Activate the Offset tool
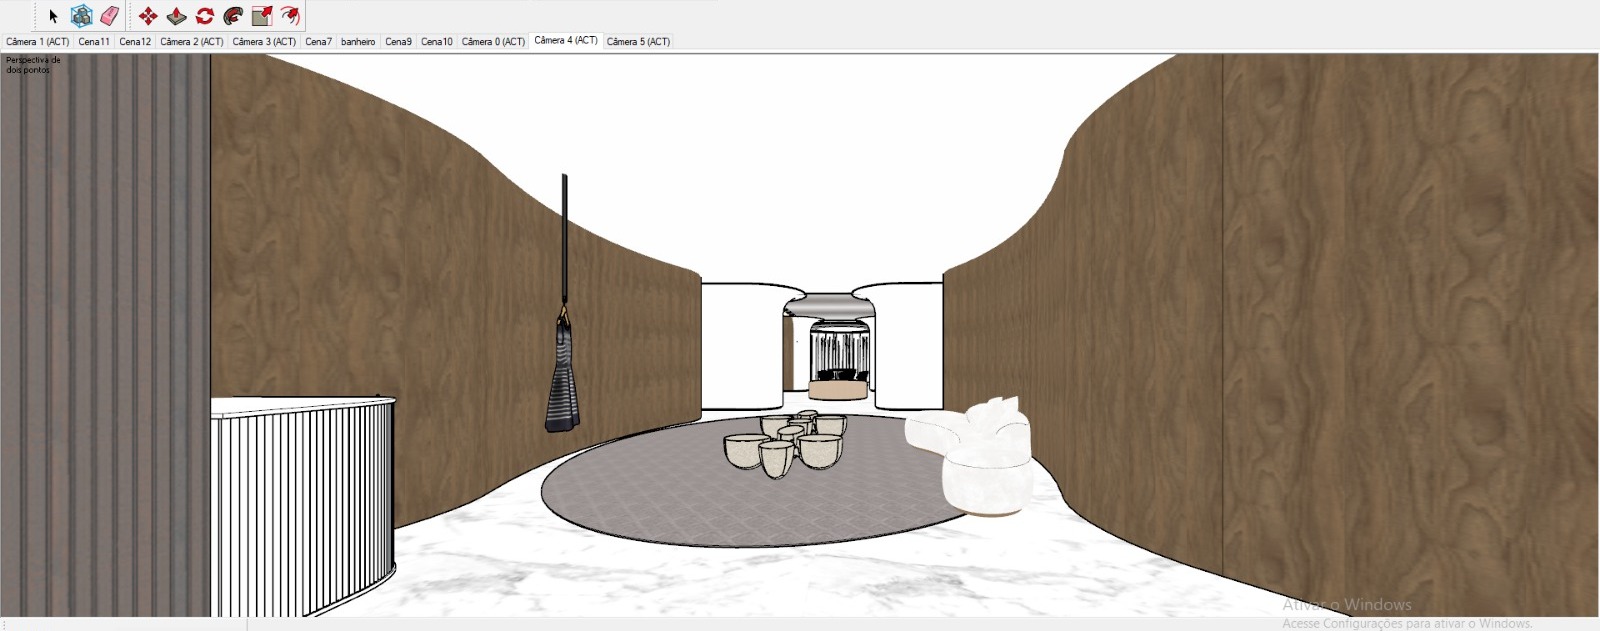Viewport: 1600px width, 631px height. [x=290, y=16]
